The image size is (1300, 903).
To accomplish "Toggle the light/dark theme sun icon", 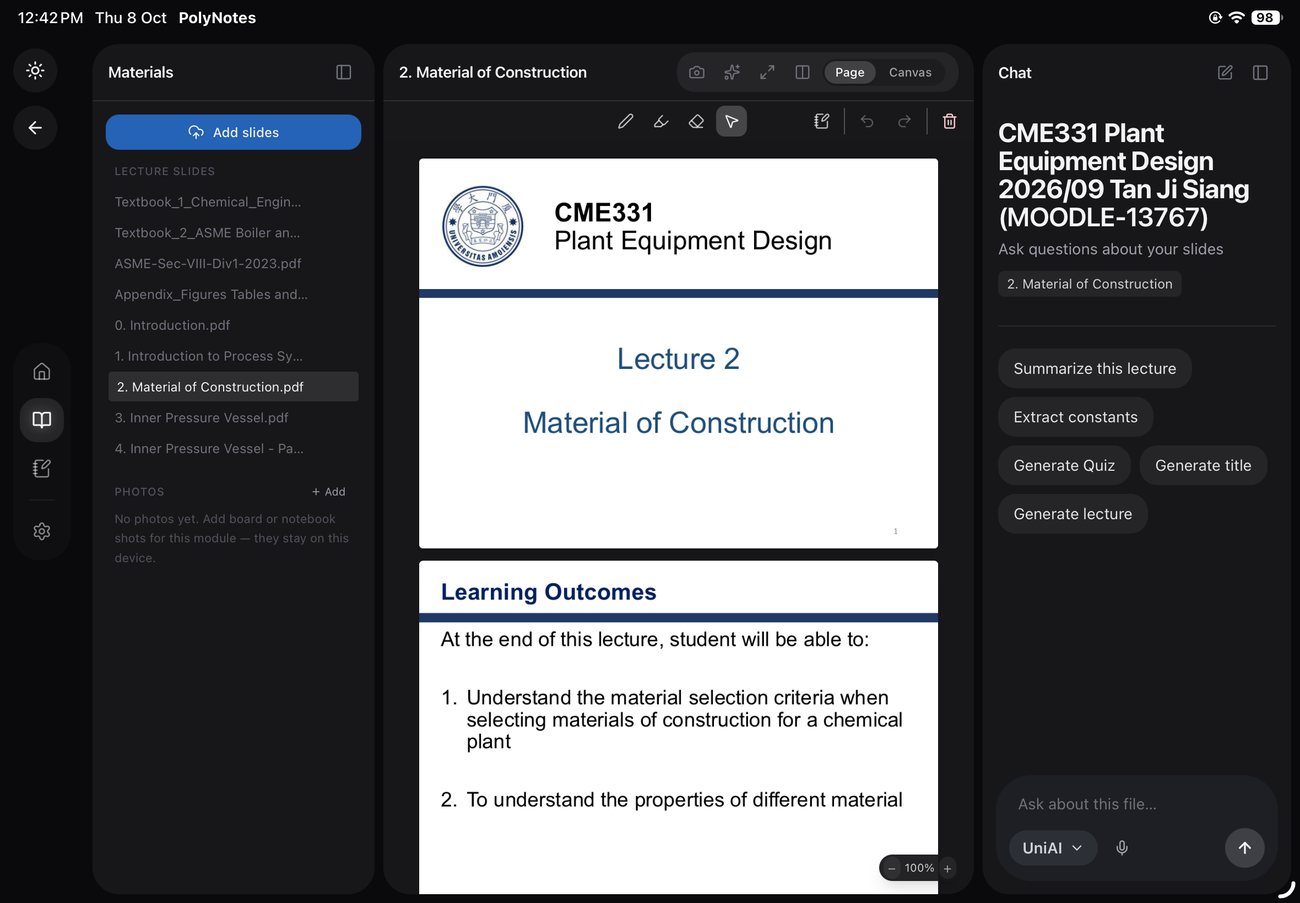I will (x=35, y=70).
